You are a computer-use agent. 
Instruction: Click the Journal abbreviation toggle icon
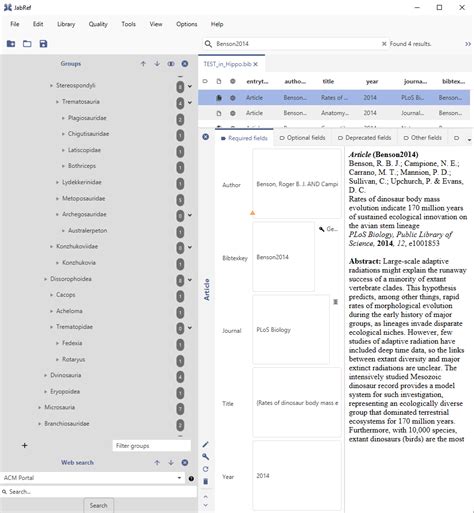point(336,302)
